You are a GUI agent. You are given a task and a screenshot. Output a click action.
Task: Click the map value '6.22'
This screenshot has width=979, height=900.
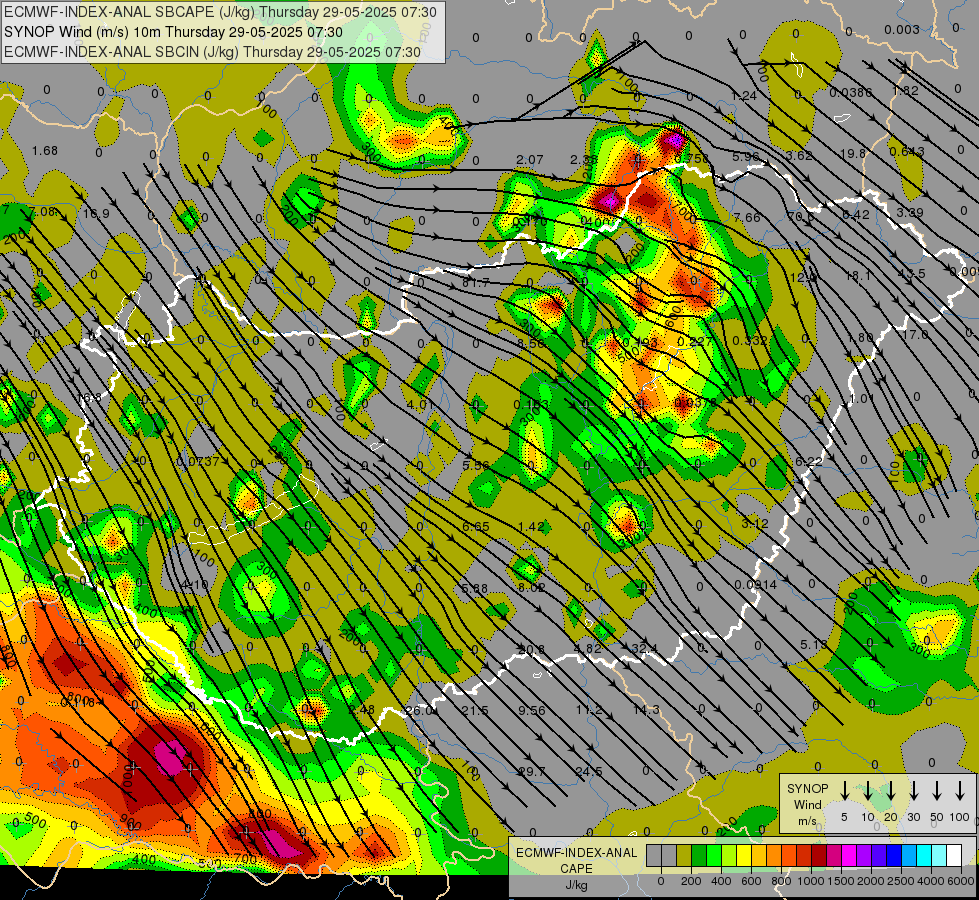click(x=809, y=461)
